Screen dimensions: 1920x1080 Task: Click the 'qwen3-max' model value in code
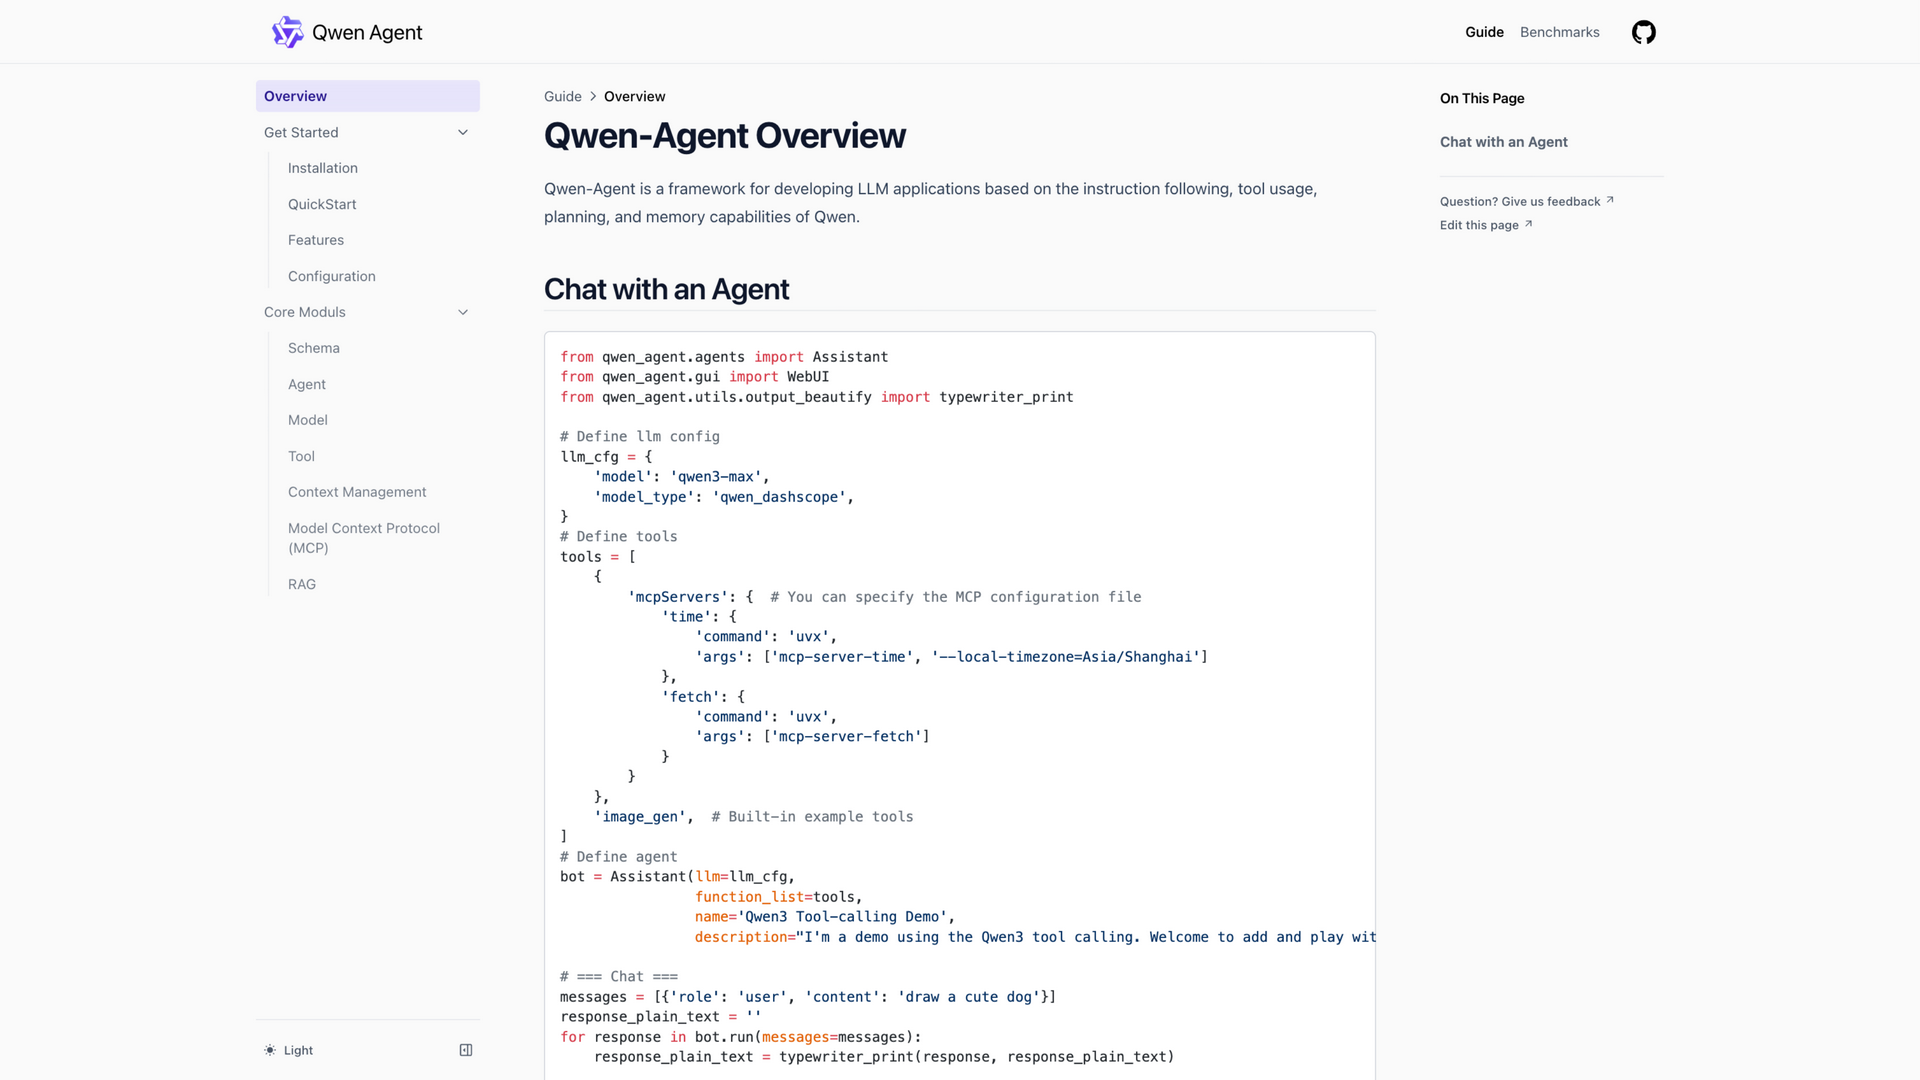[716, 476]
